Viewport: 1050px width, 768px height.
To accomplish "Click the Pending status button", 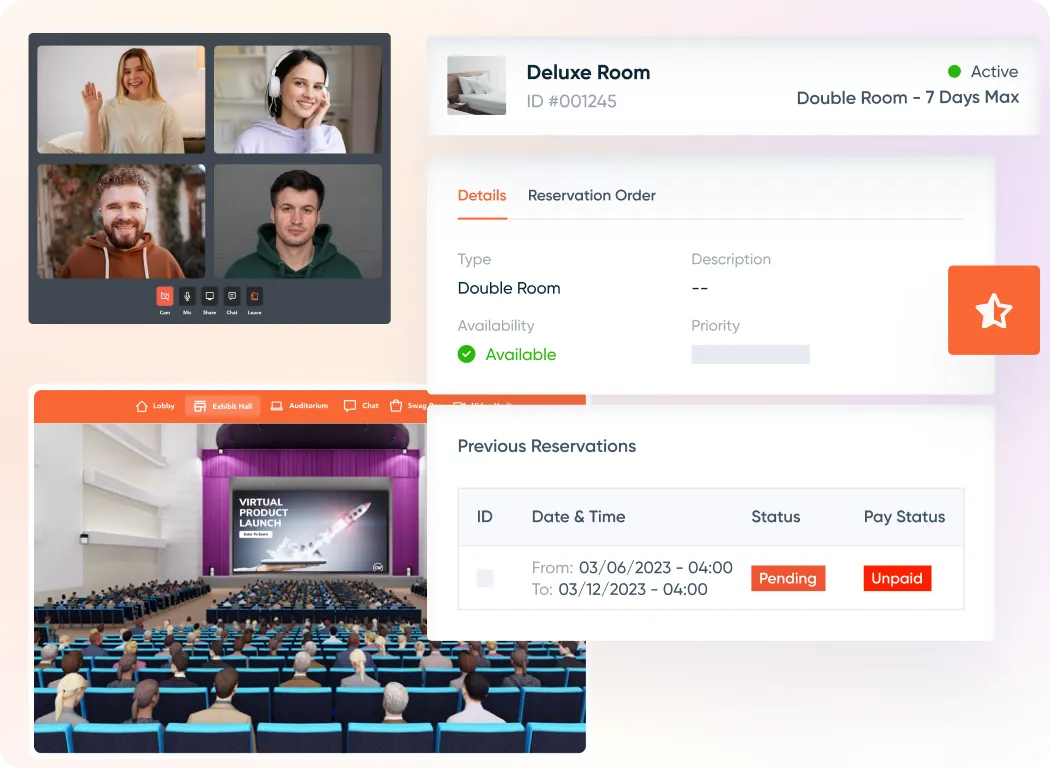I will pyautogui.click(x=788, y=578).
